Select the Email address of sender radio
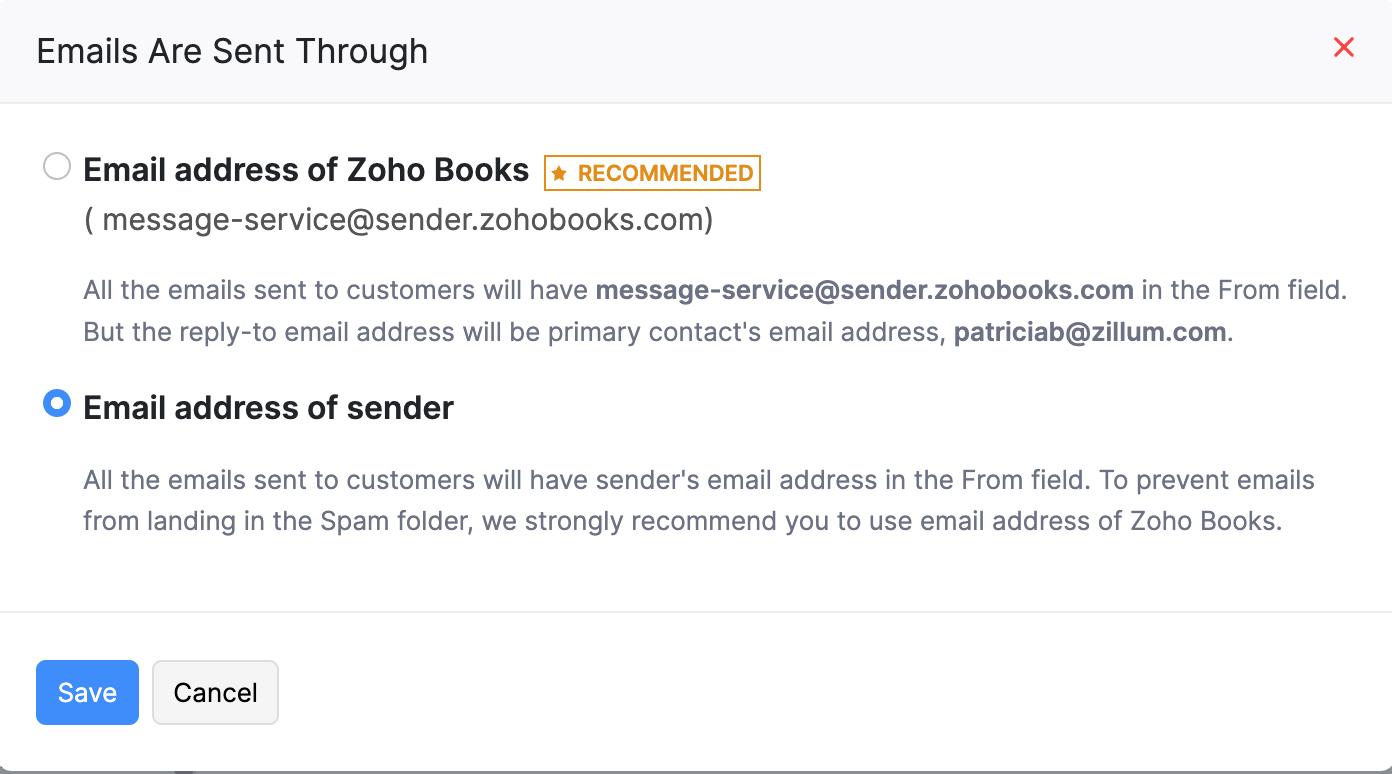Screen dimensions: 1392x774 click(x=57, y=404)
